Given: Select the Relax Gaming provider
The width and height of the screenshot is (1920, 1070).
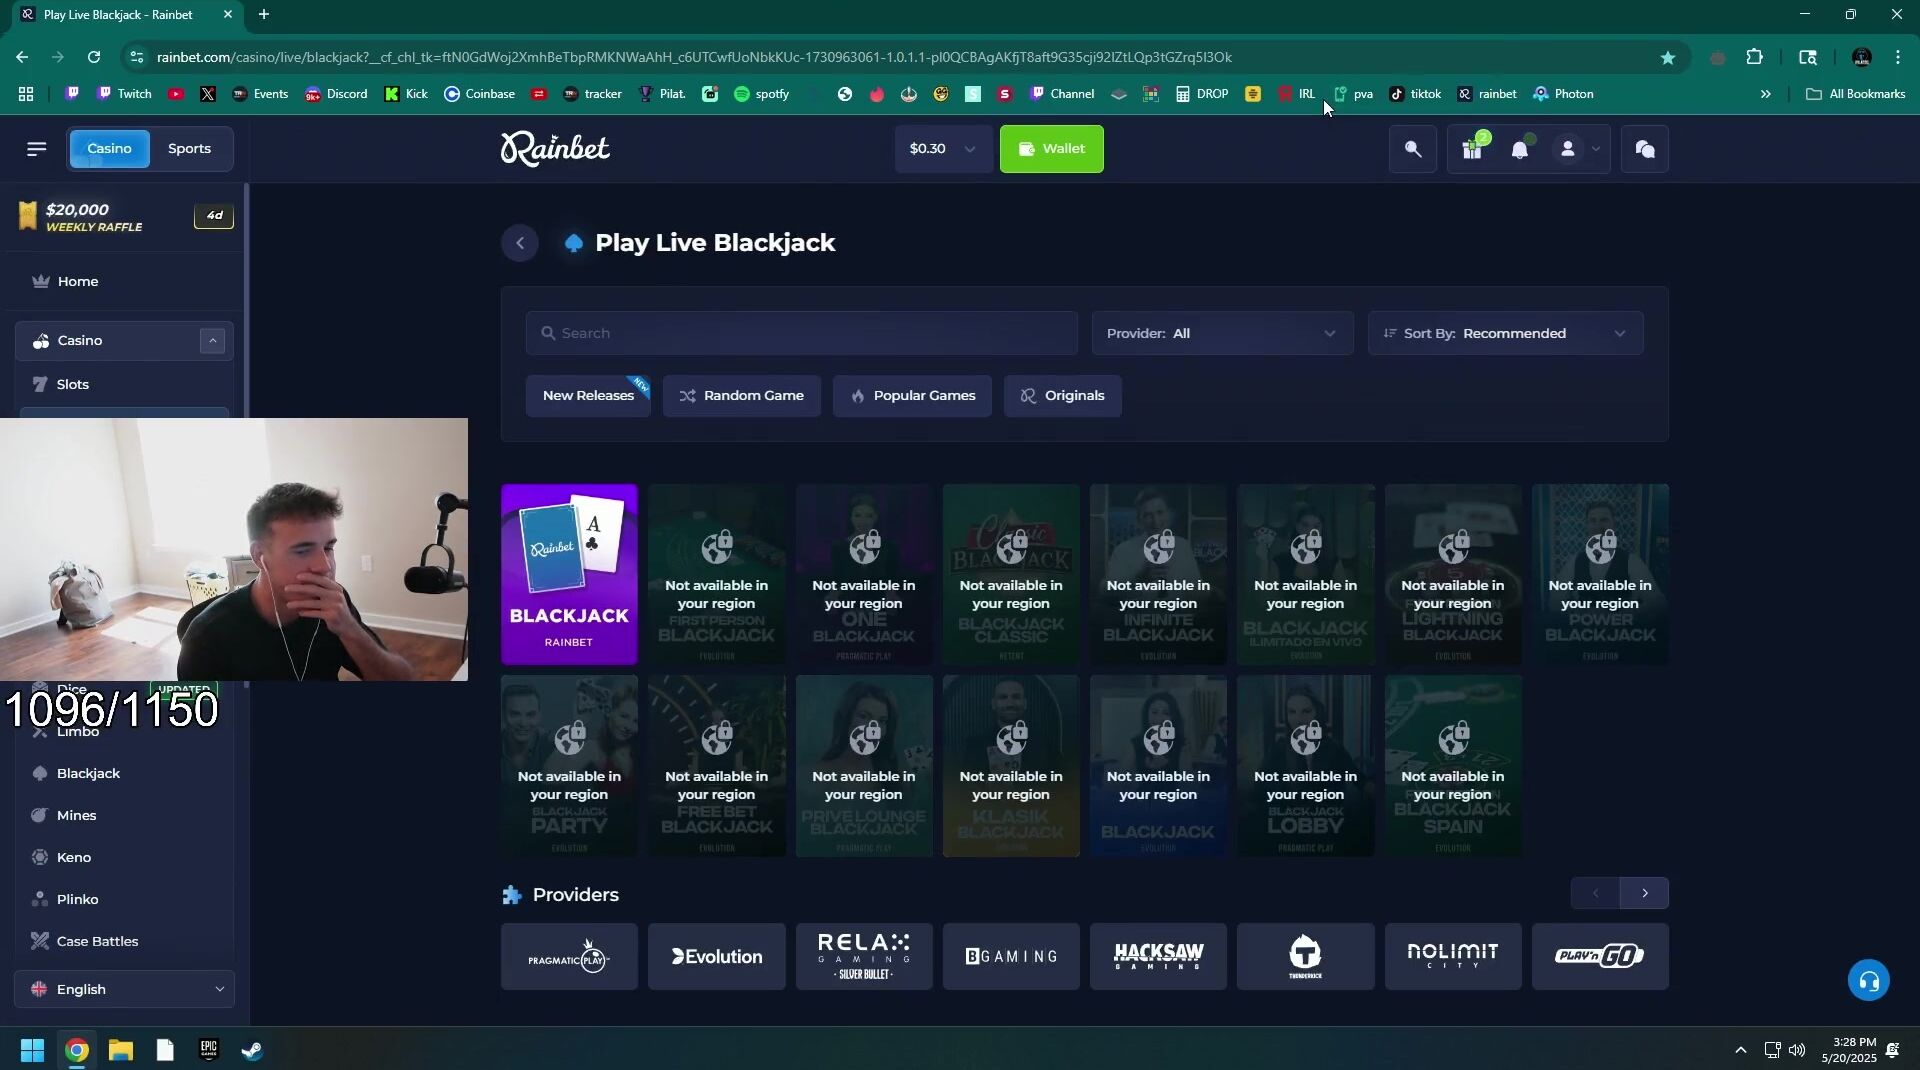Looking at the screenshot, I should pyautogui.click(x=864, y=957).
